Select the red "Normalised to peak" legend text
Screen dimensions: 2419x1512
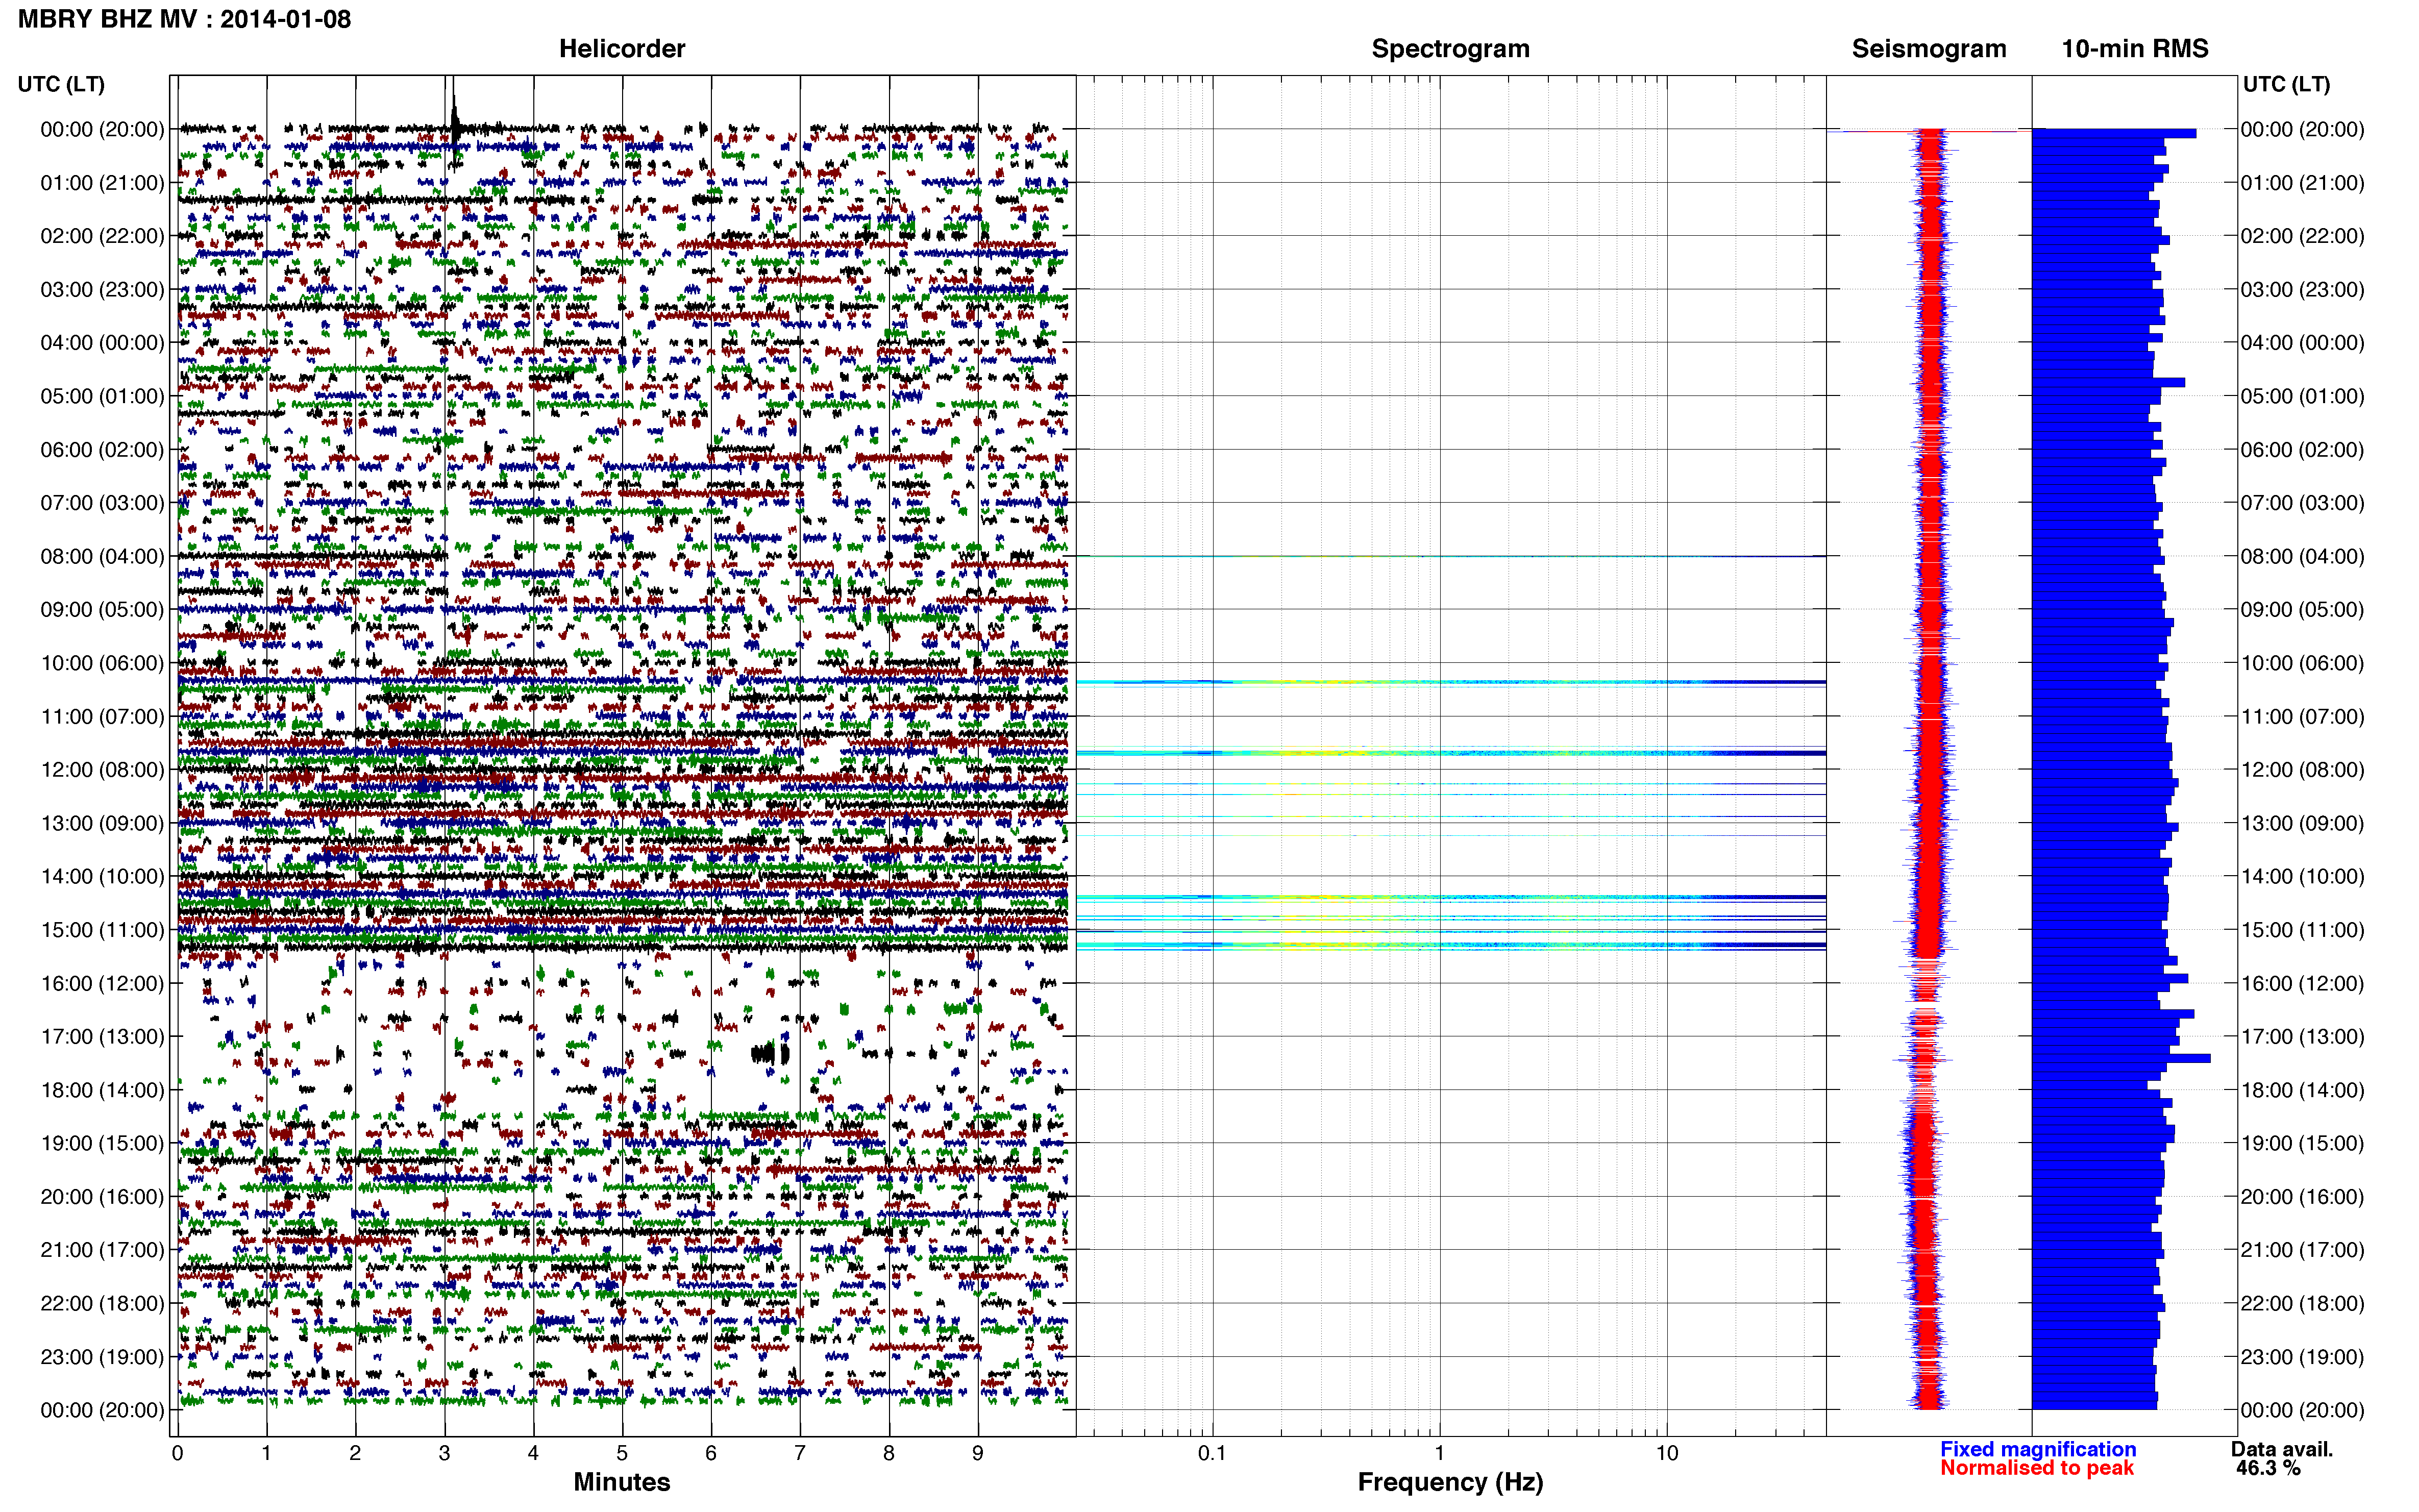tap(2036, 1467)
